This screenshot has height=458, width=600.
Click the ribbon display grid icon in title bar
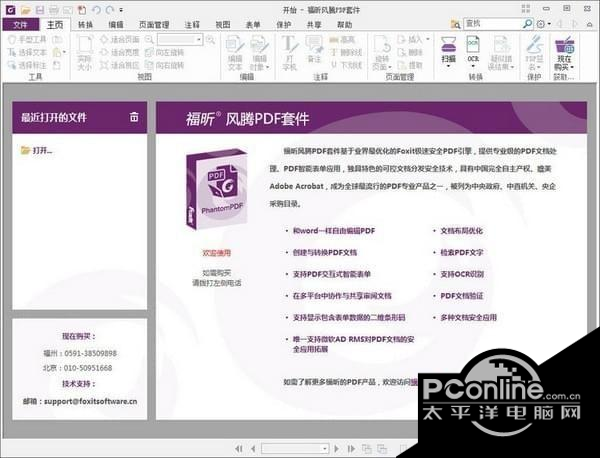(526, 9)
